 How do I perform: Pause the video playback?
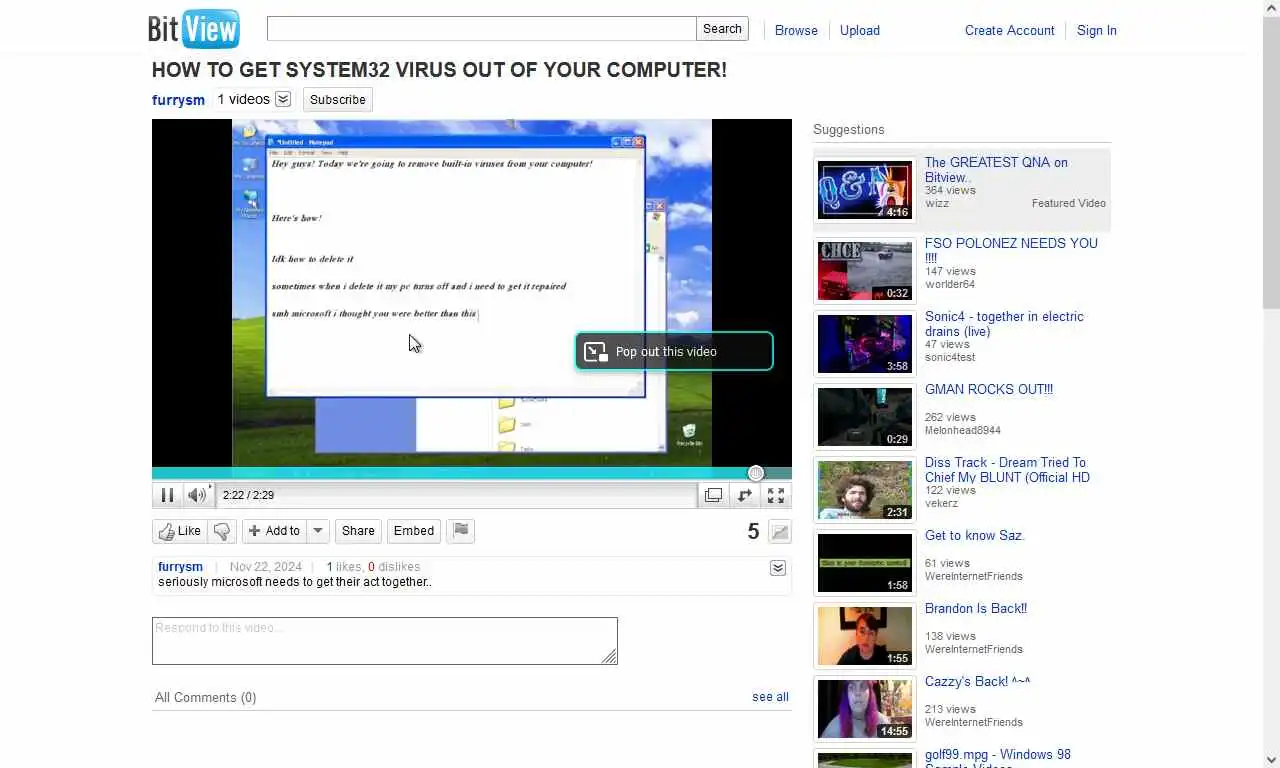click(x=167, y=495)
